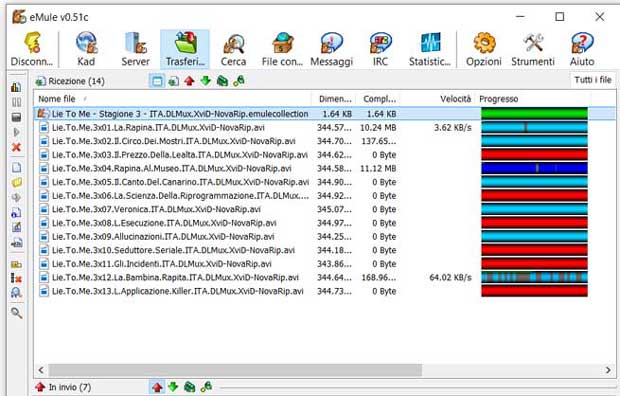
Task: Open the Server list view
Action: (135, 49)
